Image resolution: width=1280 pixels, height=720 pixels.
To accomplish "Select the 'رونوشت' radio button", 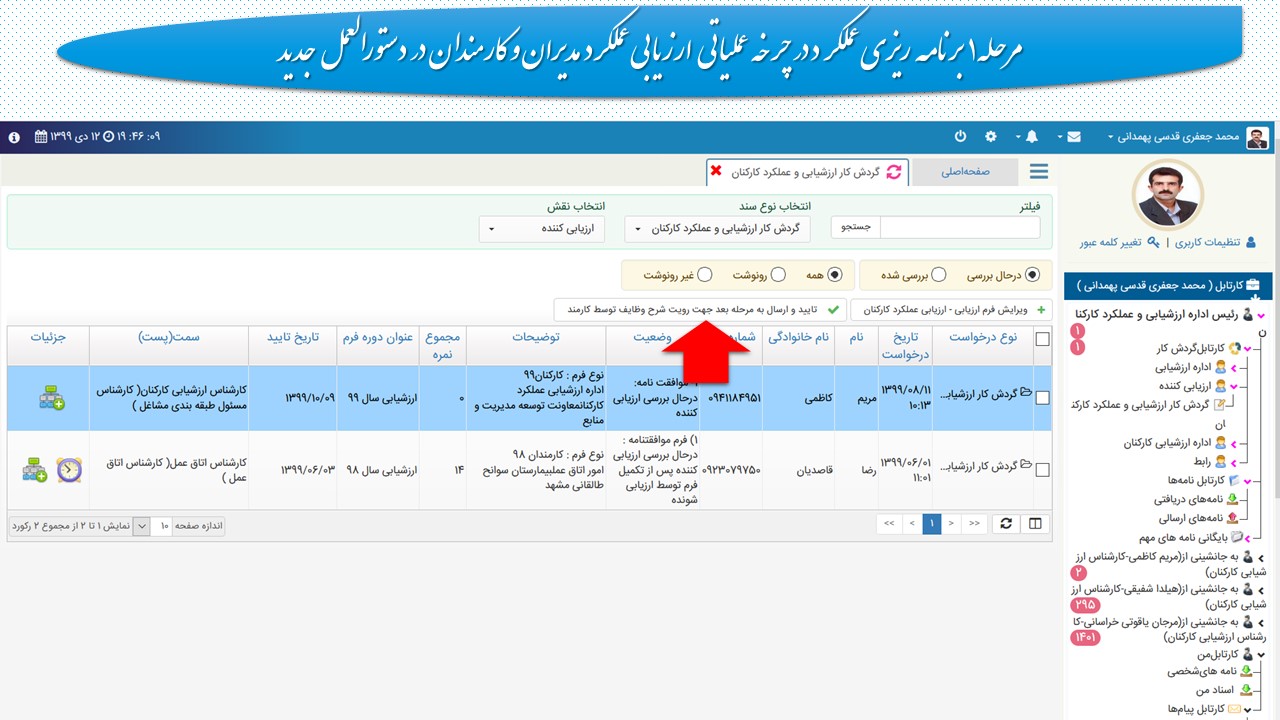I will pyautogui.click(x=778, y=275).
